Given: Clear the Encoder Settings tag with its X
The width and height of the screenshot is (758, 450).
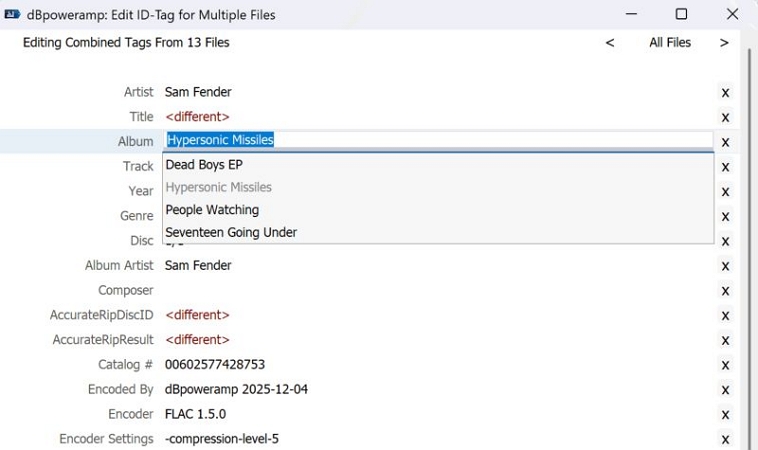Looking at the screenshot, I should (725, 439).
